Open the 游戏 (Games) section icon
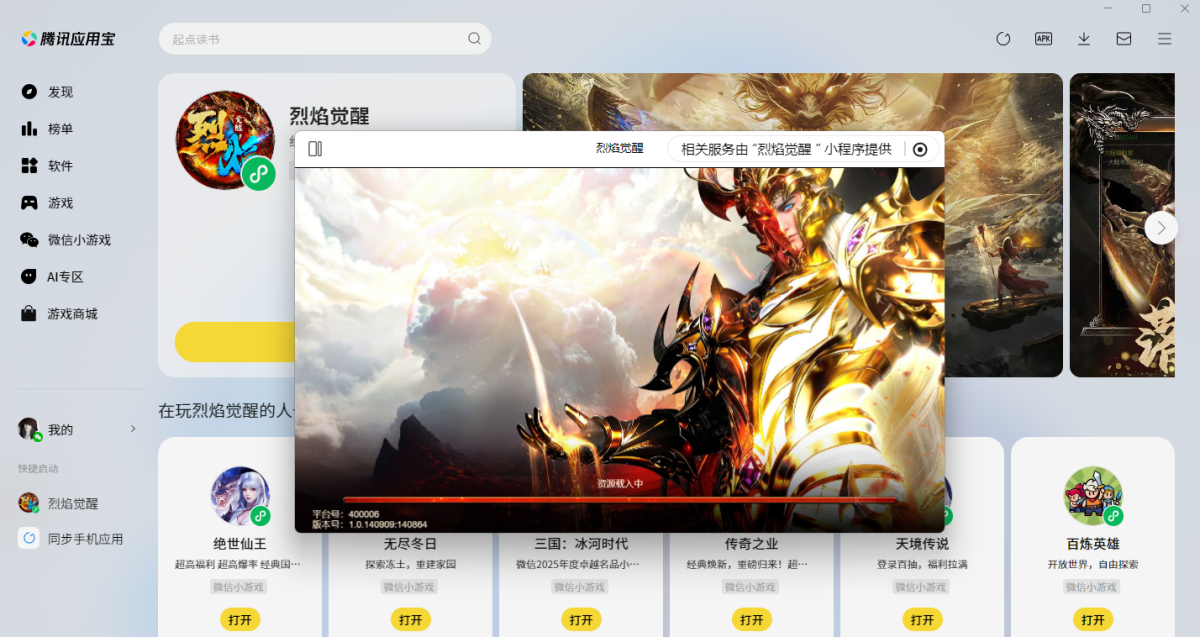This screenshot has width=1200, height=637. click(x=31, y=202)
